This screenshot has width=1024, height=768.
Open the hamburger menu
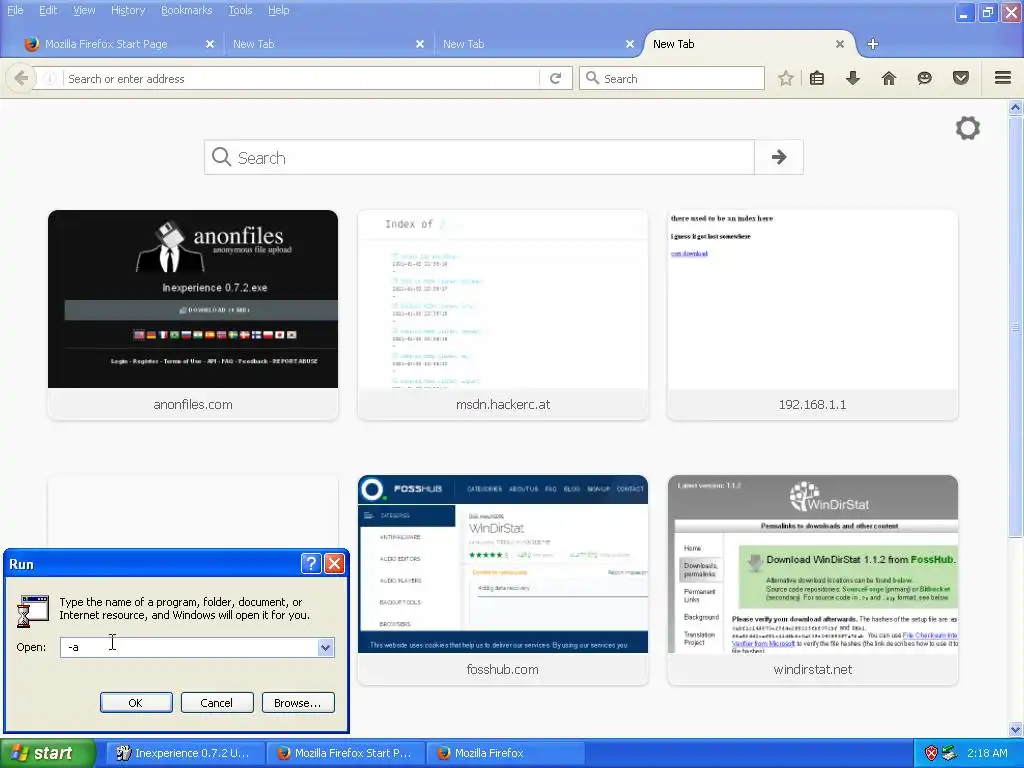[x=1003, y=78]
